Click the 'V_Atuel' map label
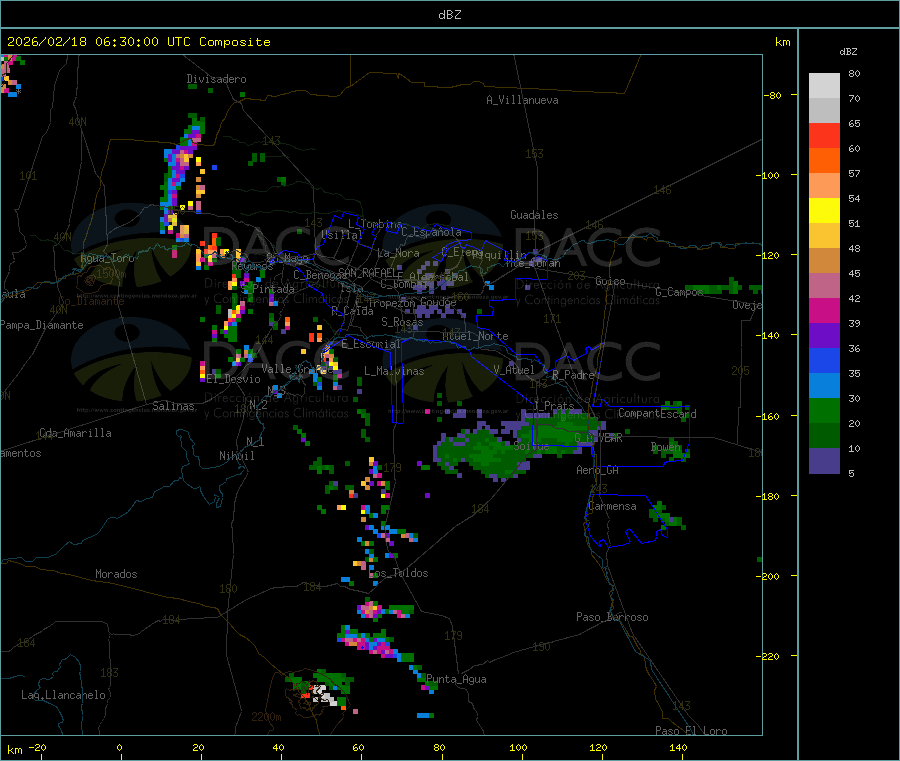Image resolution: width=900 pixels, height=761 pixels. [x=514, y=370]
